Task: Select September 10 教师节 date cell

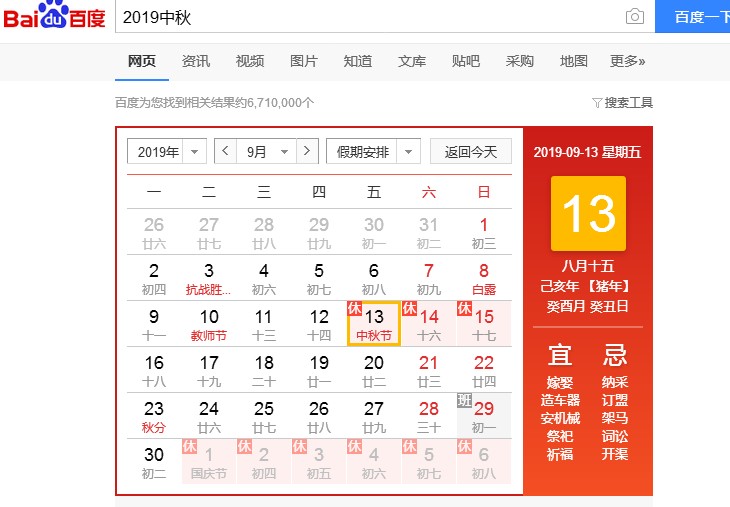Action: tap(209, 324)
